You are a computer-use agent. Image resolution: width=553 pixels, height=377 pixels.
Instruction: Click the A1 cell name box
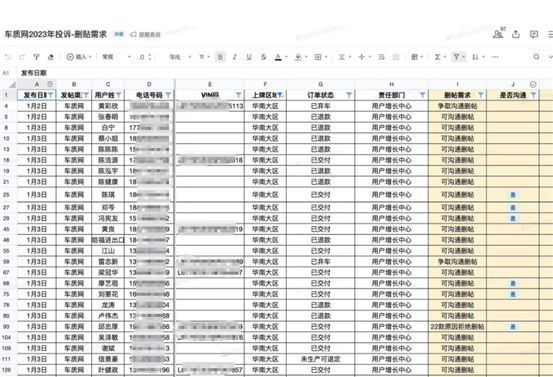pos(6,73)
